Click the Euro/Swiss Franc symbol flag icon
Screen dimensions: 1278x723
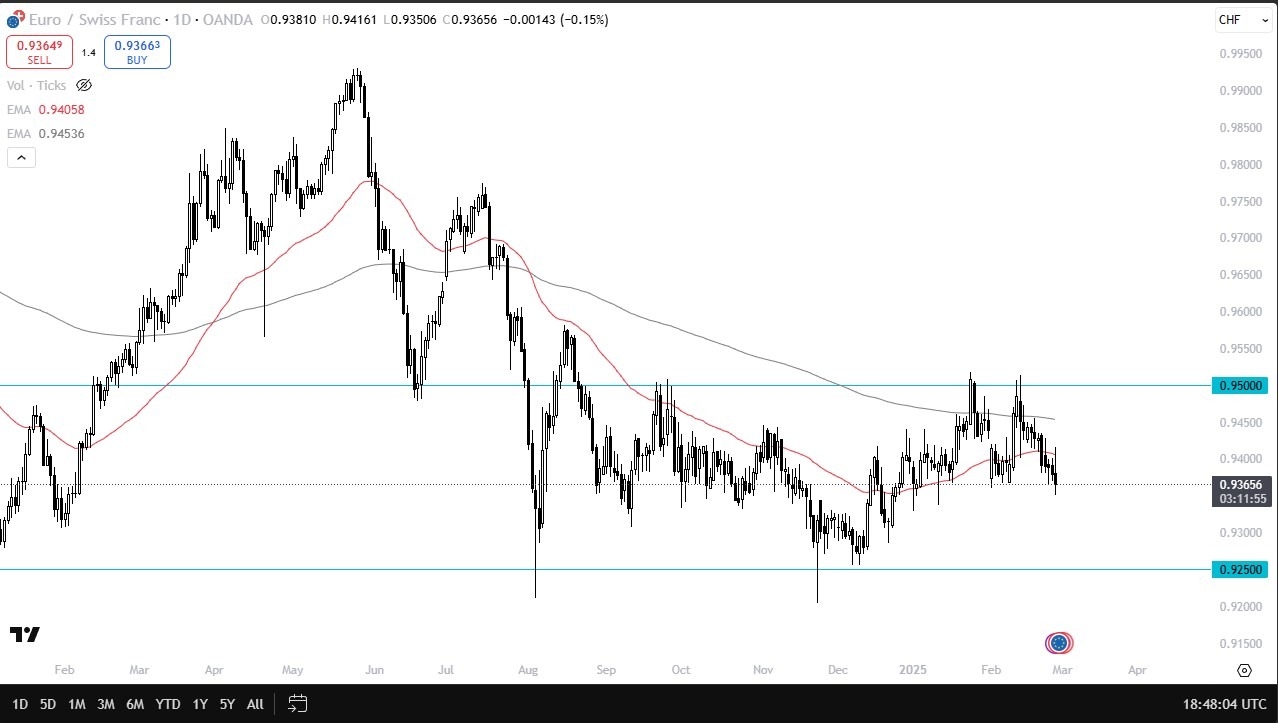pos(14,20)
